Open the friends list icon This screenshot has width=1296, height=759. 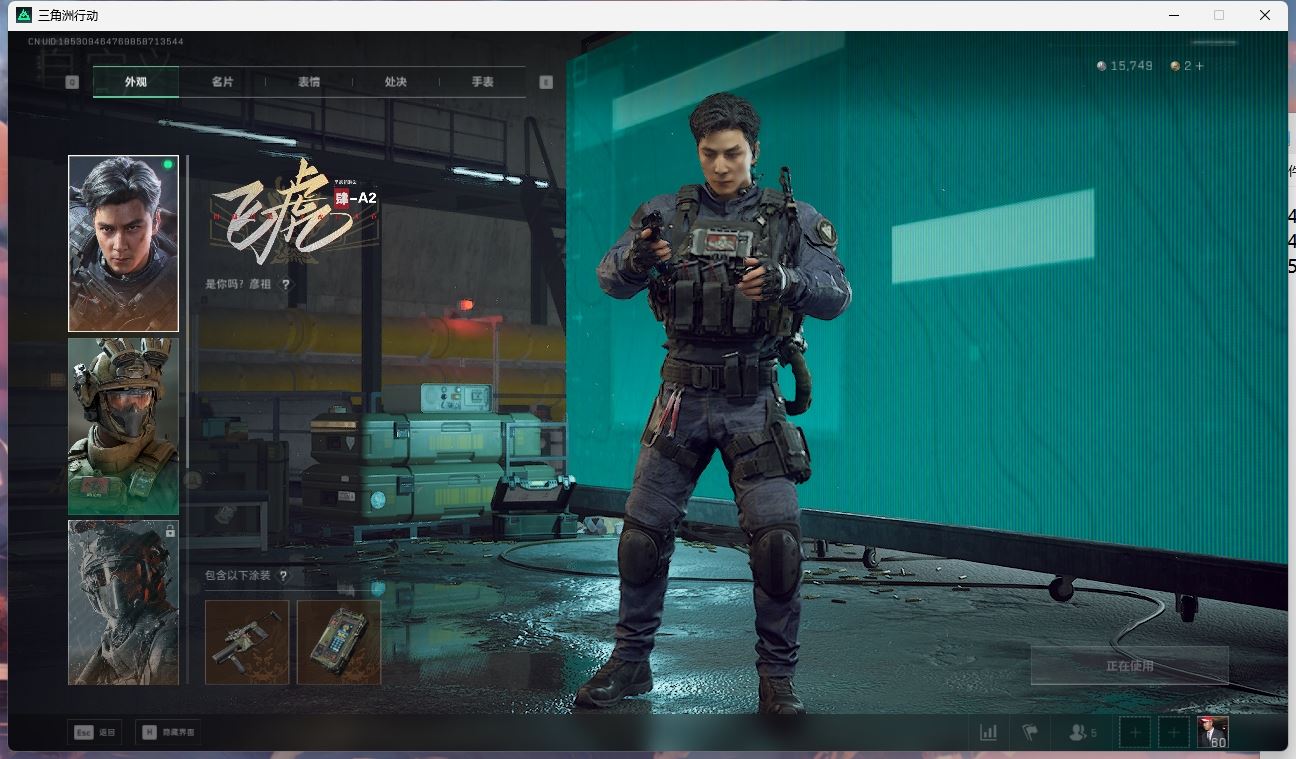[x=1081, y=733]
